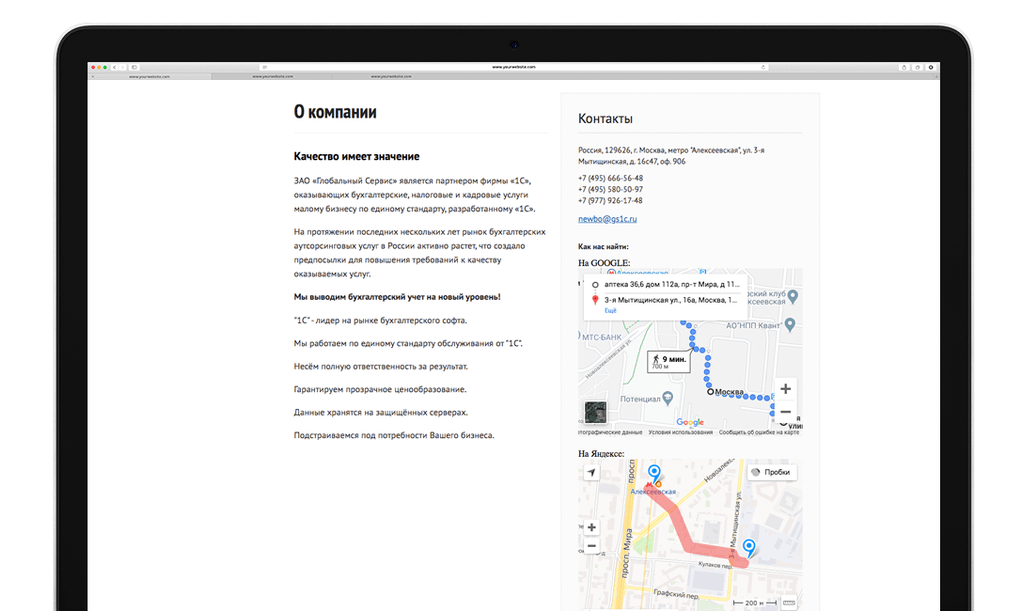The image size is (1024, 611).
Task: Reload the page with the refresh icon
Action: coord(763,67)
